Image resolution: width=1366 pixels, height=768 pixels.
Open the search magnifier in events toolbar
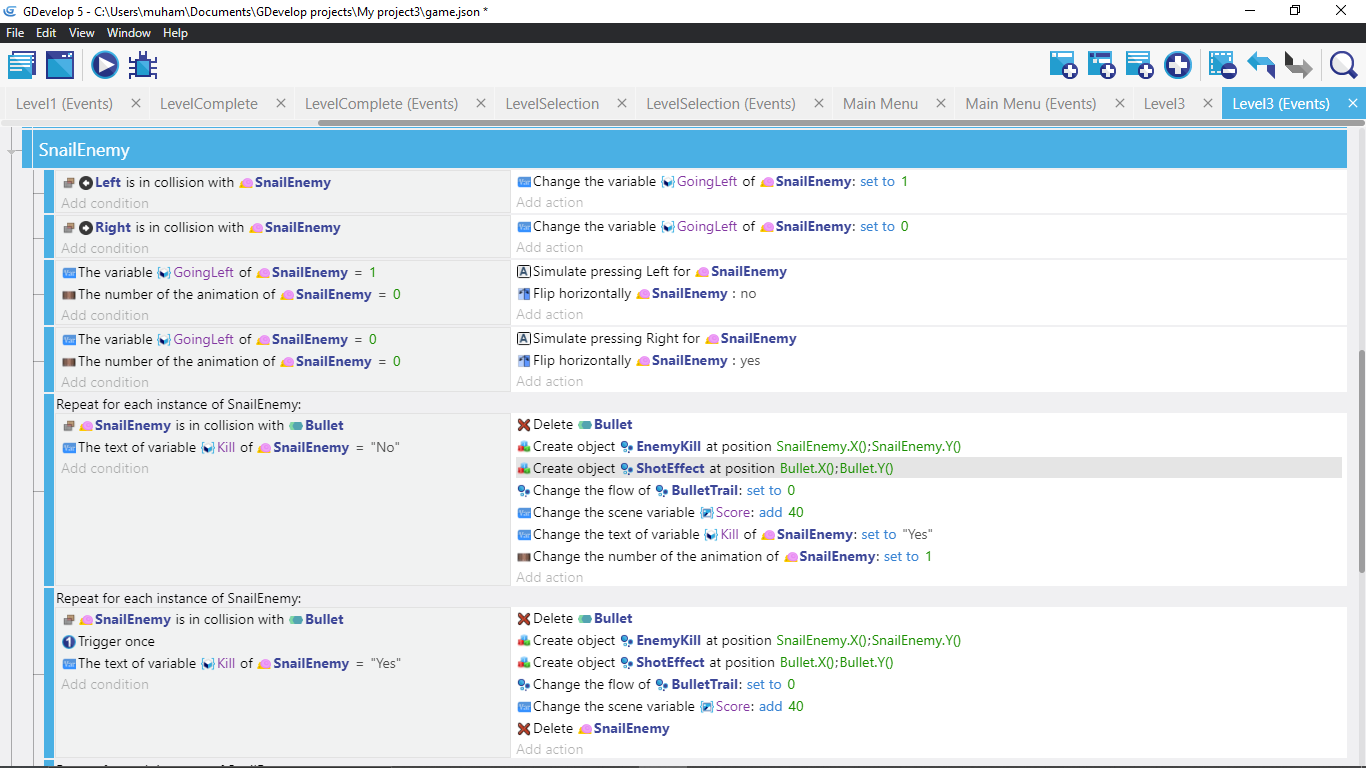pyautogui.click(x=1343, y=66)
